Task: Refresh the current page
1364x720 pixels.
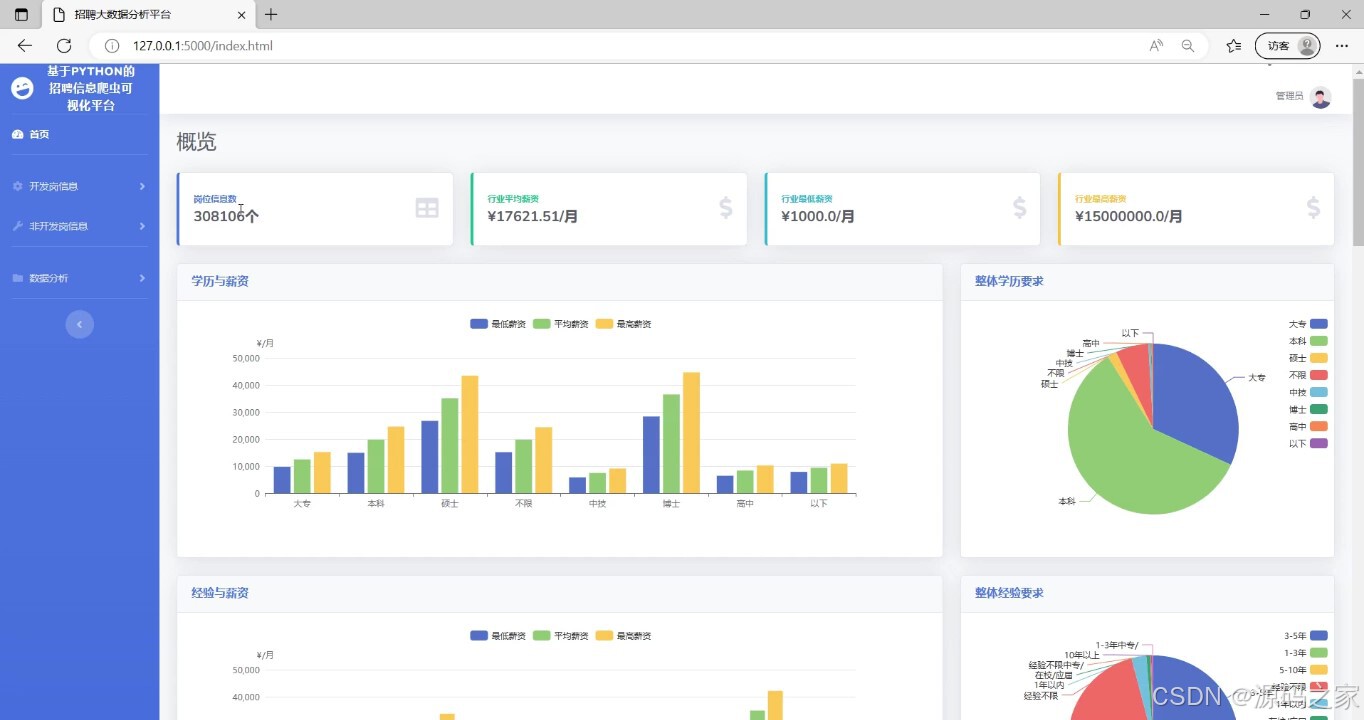Action: pos(64,46)
